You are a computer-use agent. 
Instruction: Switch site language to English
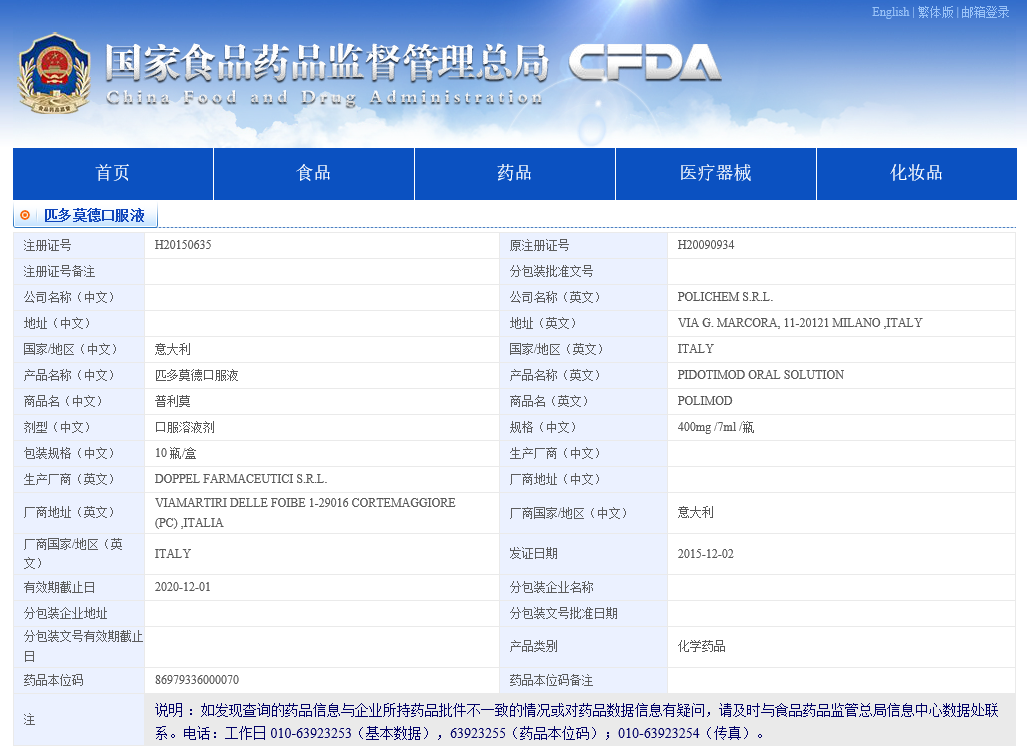click(x=890, y=12)
